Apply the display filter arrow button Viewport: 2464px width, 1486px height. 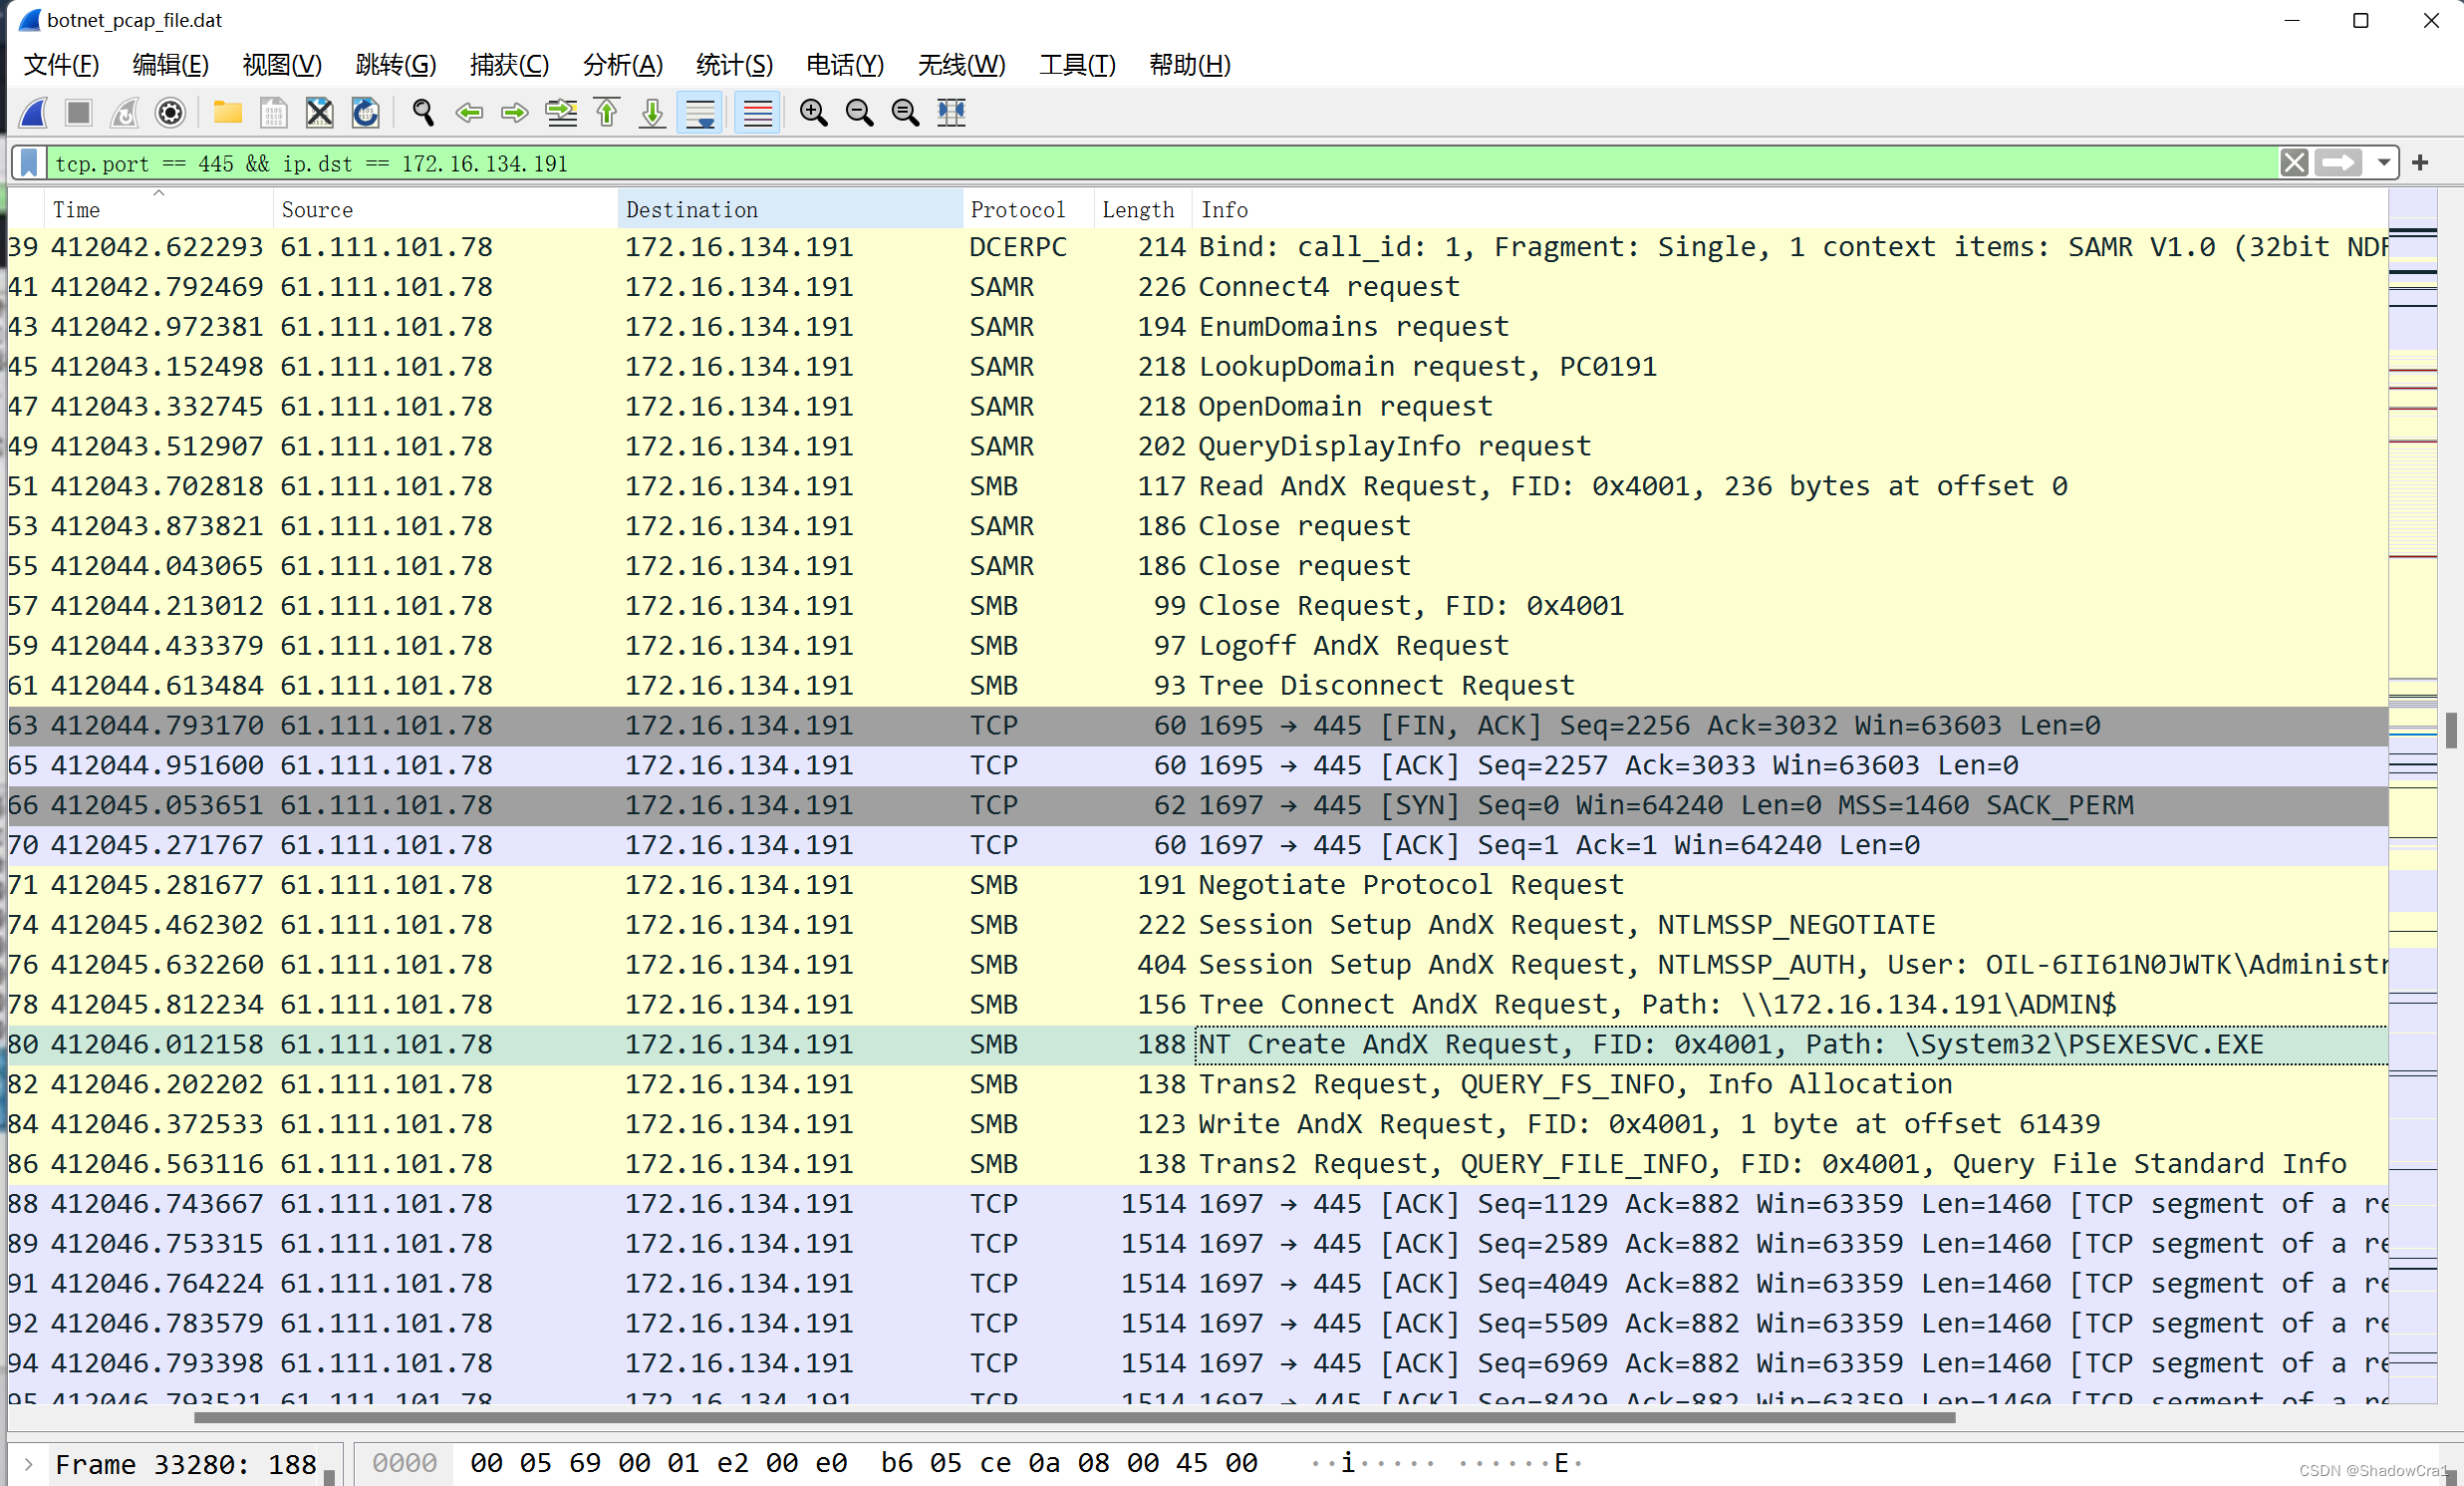[x=2339, y=163]
